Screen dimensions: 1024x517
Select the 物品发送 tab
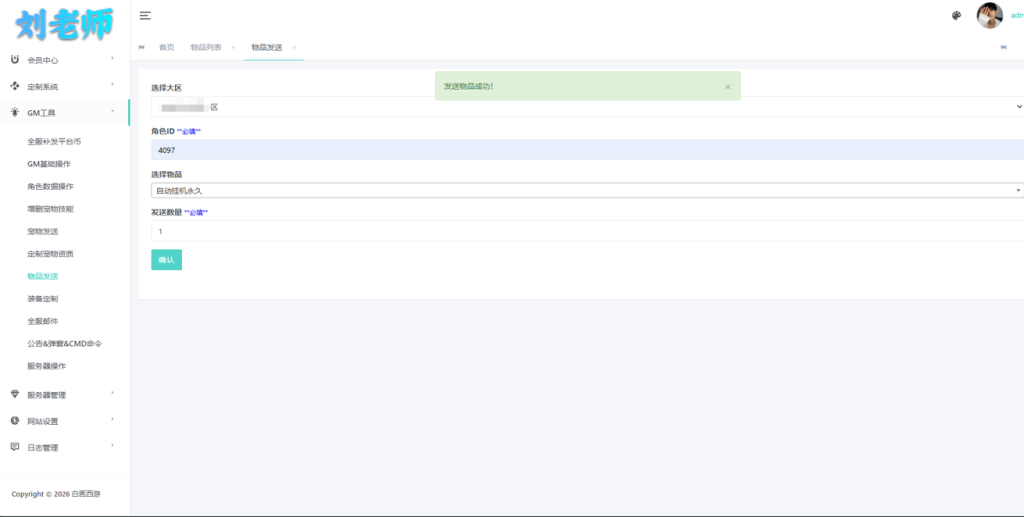tap(266, 48)
